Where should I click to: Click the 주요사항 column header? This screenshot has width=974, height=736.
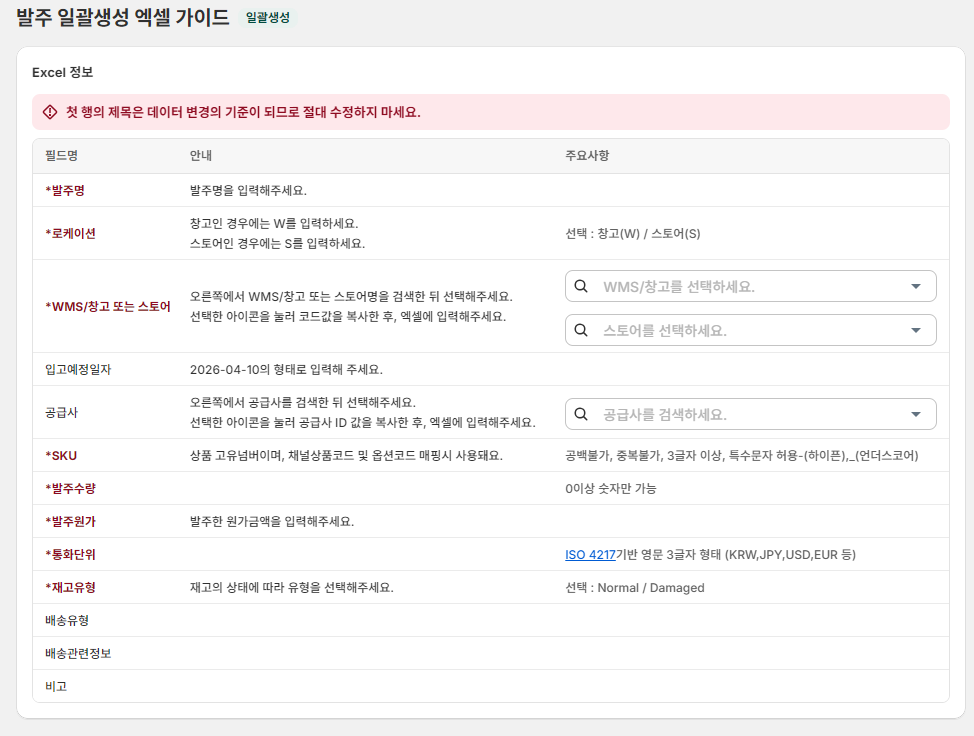587,155
